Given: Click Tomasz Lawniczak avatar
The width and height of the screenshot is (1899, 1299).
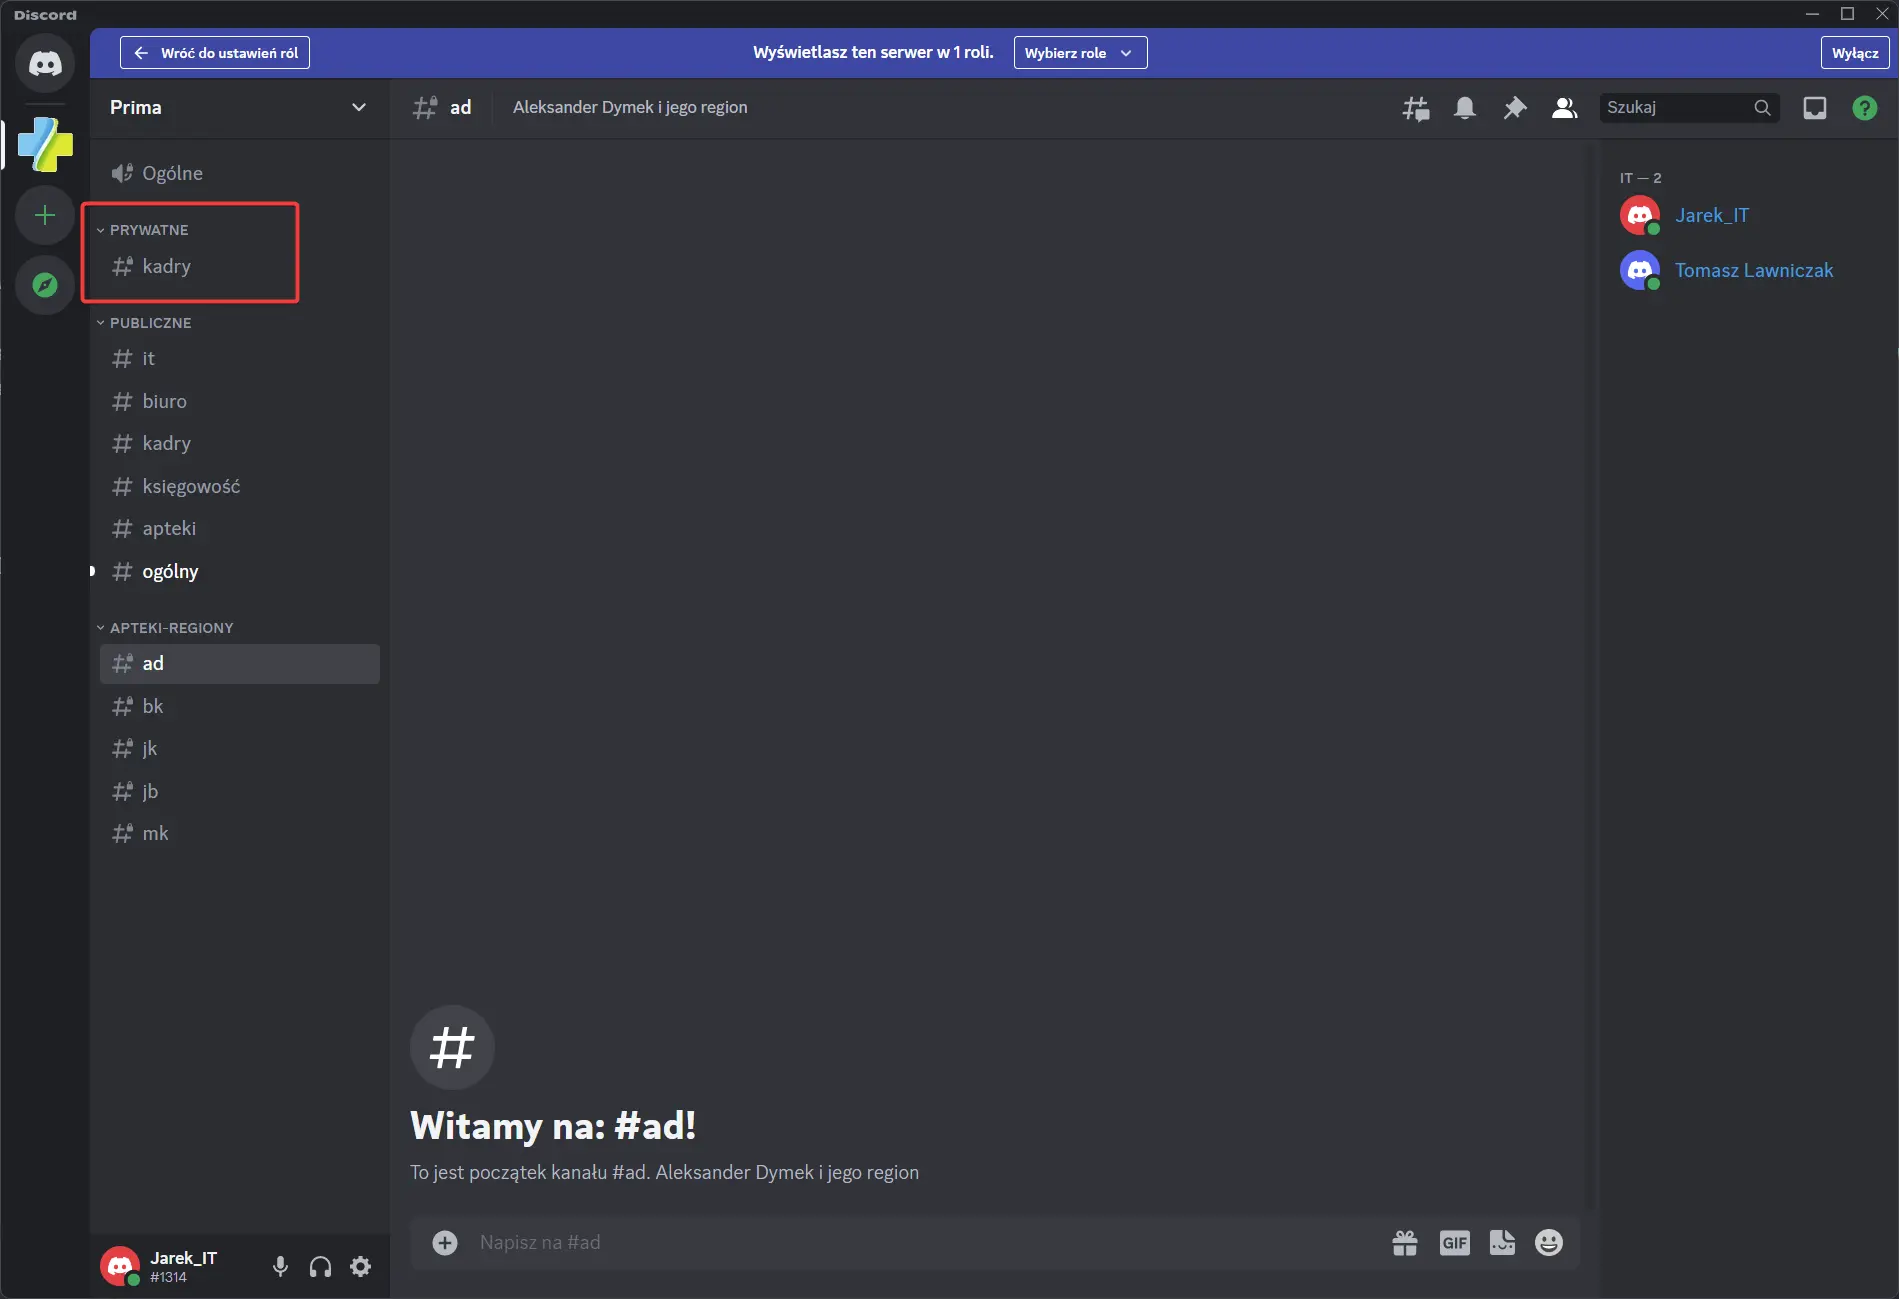Looking at the screenshot, I should point(1640,271).
